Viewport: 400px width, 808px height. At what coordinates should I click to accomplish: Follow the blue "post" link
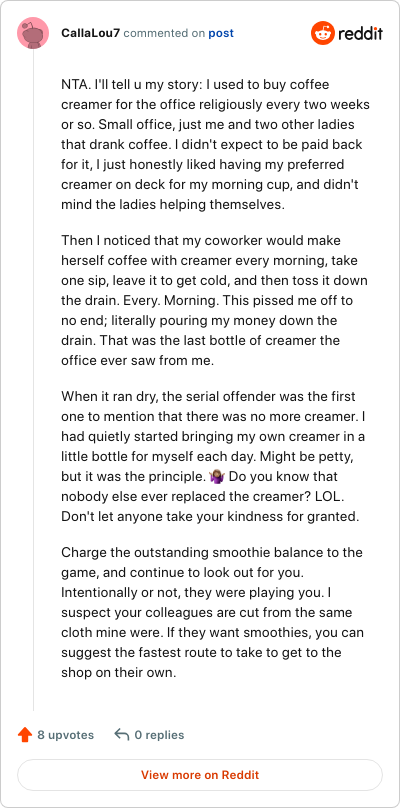point(221,33)
